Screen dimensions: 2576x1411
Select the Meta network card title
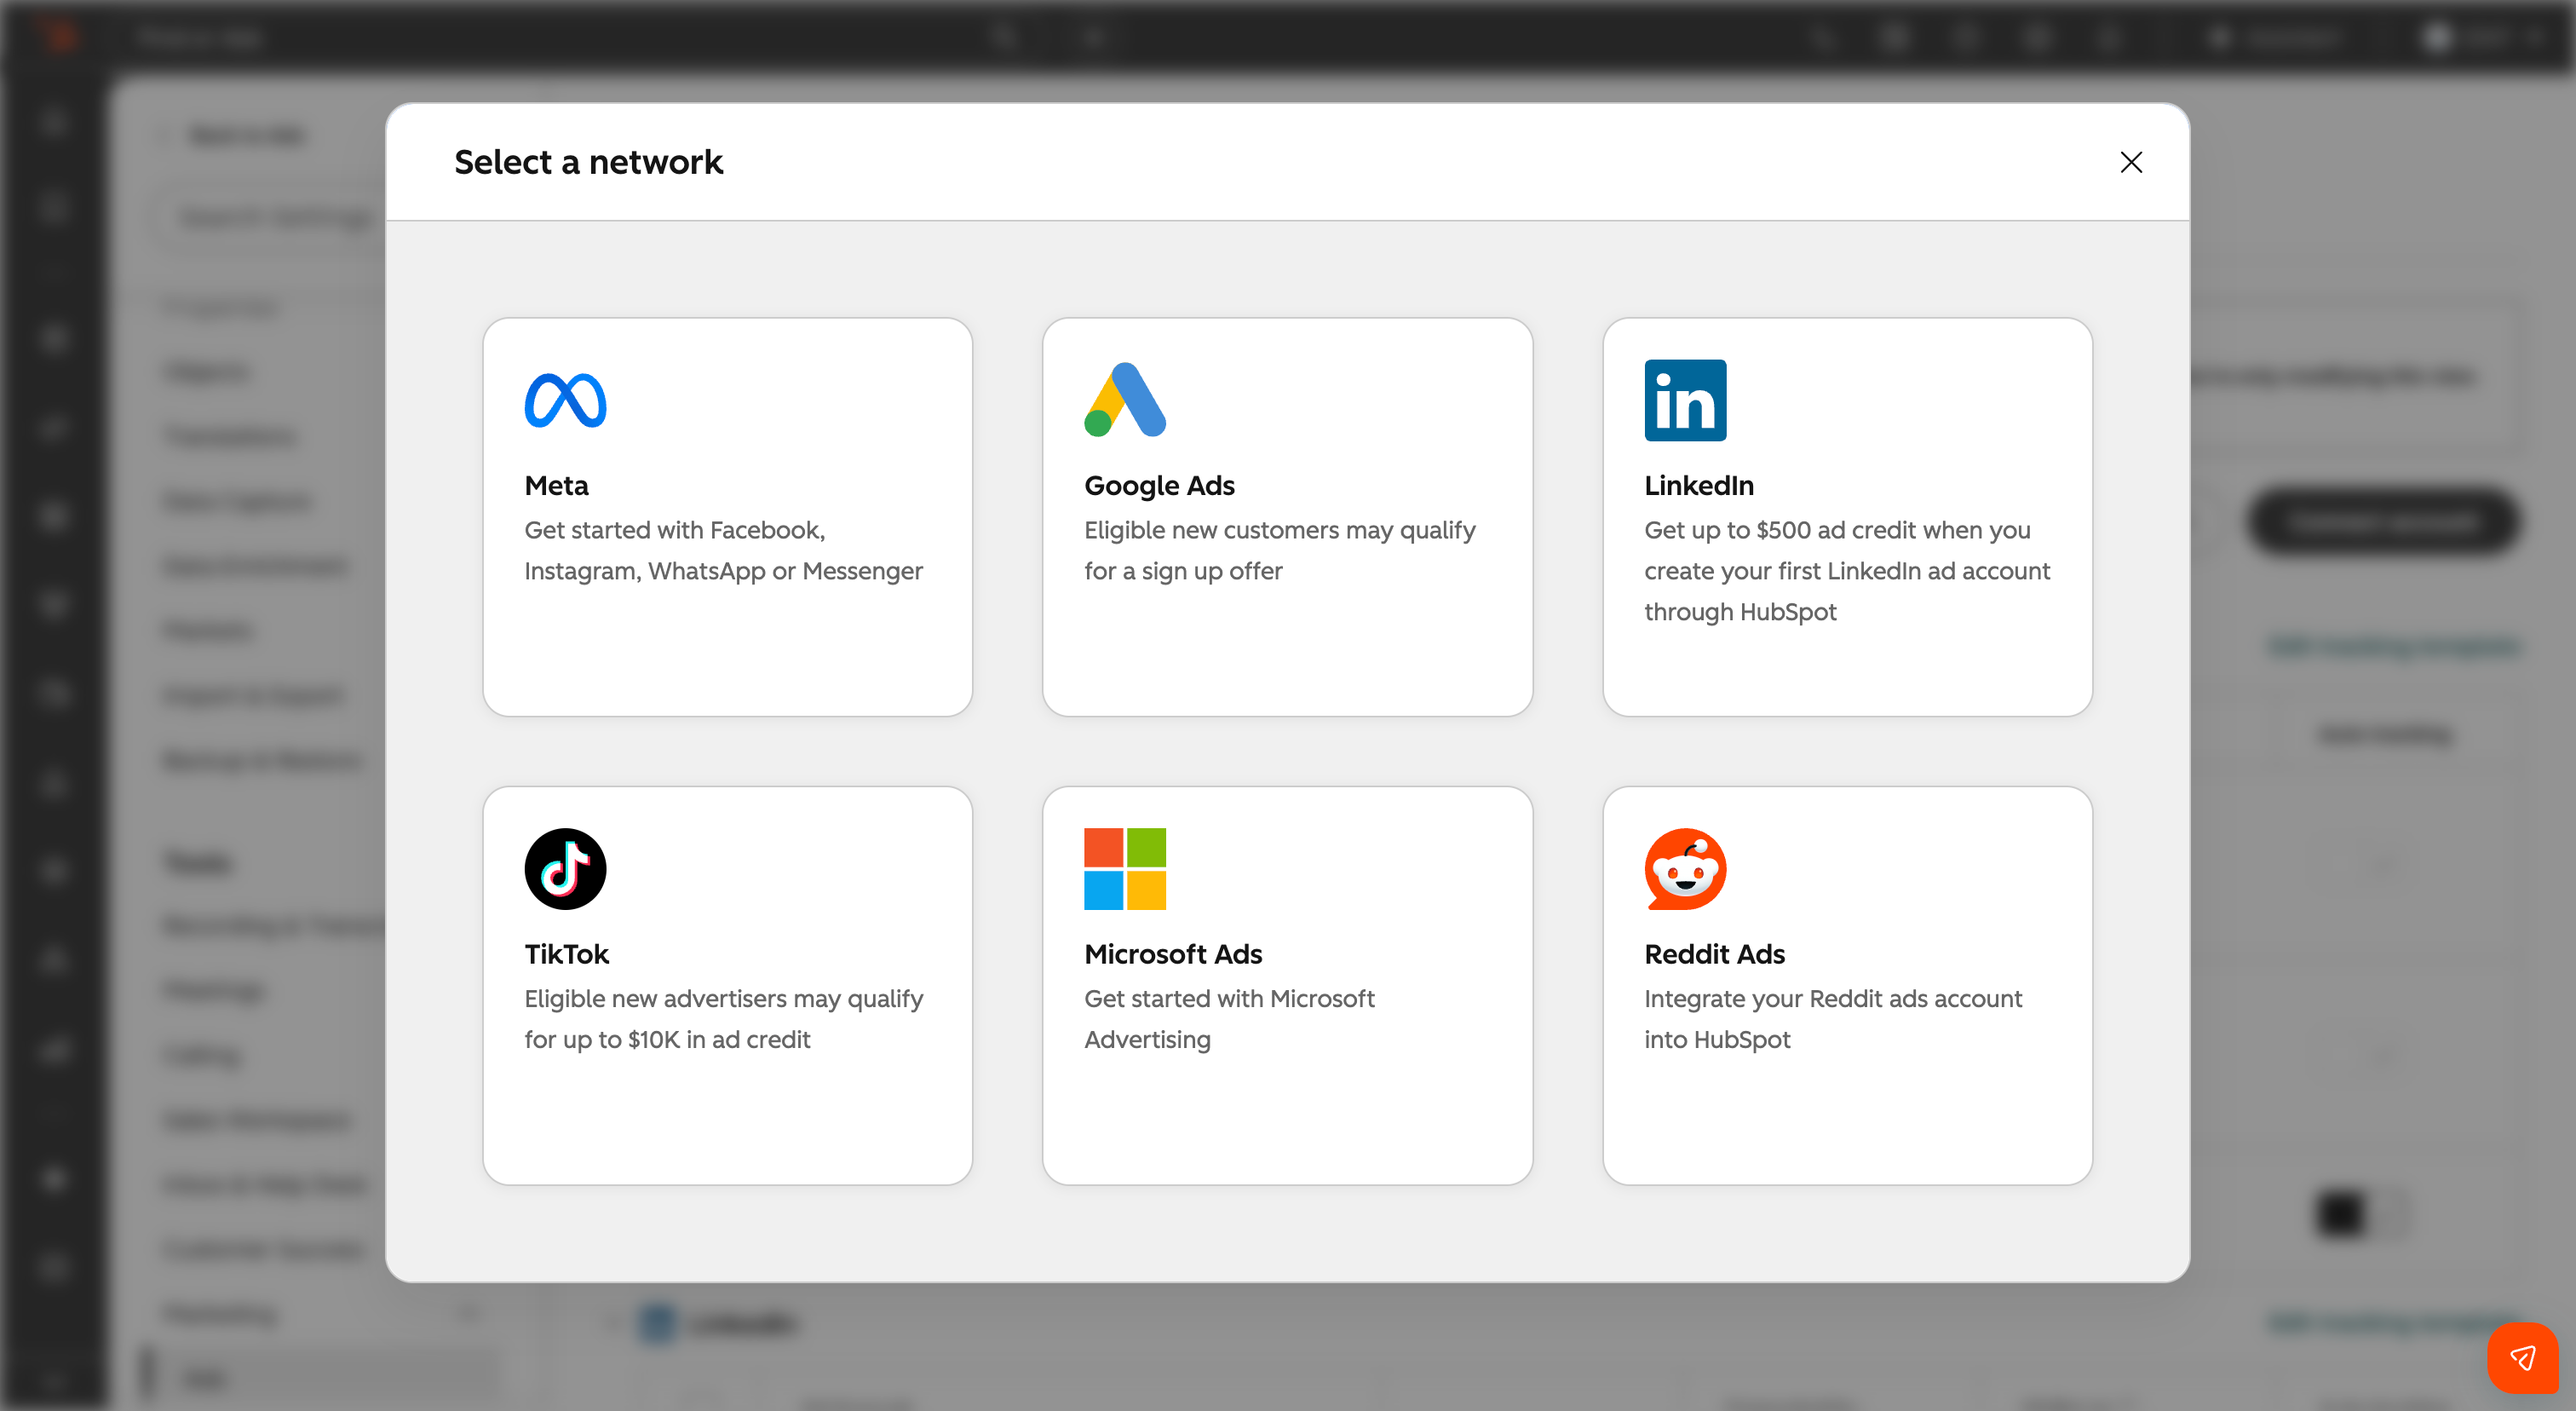point(556,485)
